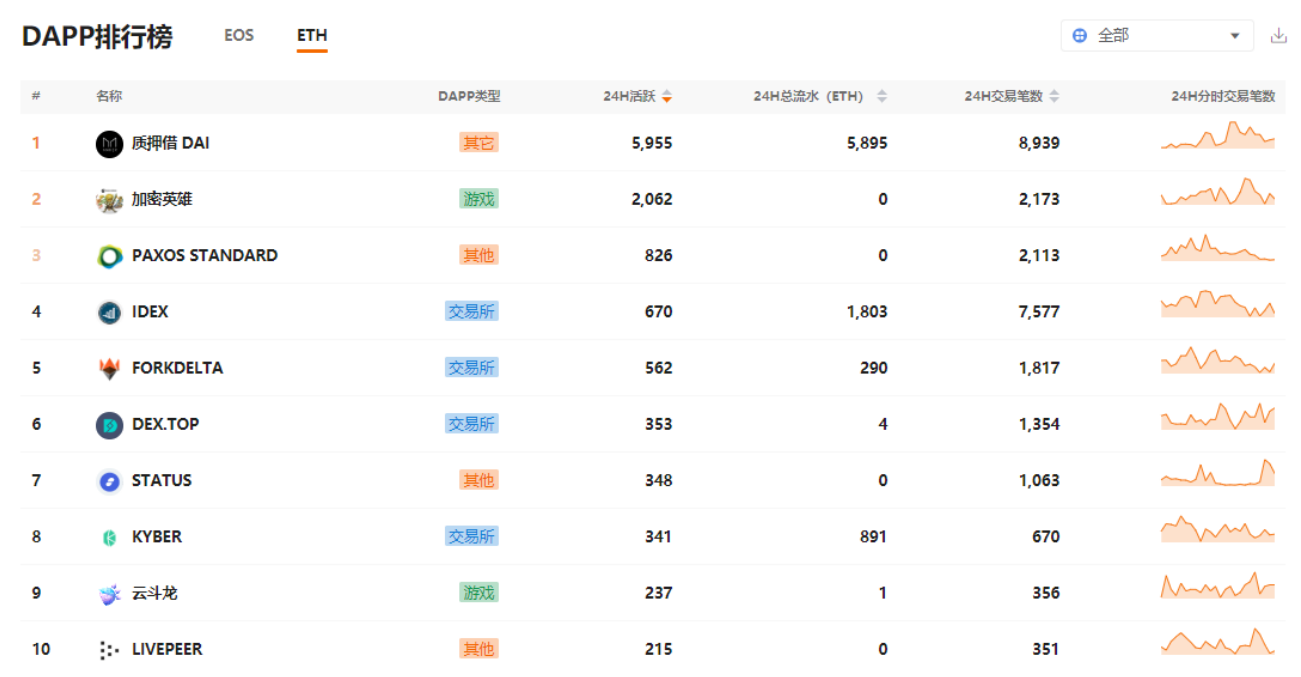Click the 交易所 tag on FORKDELTA row
1301x677 pixels.
[471, 368]
